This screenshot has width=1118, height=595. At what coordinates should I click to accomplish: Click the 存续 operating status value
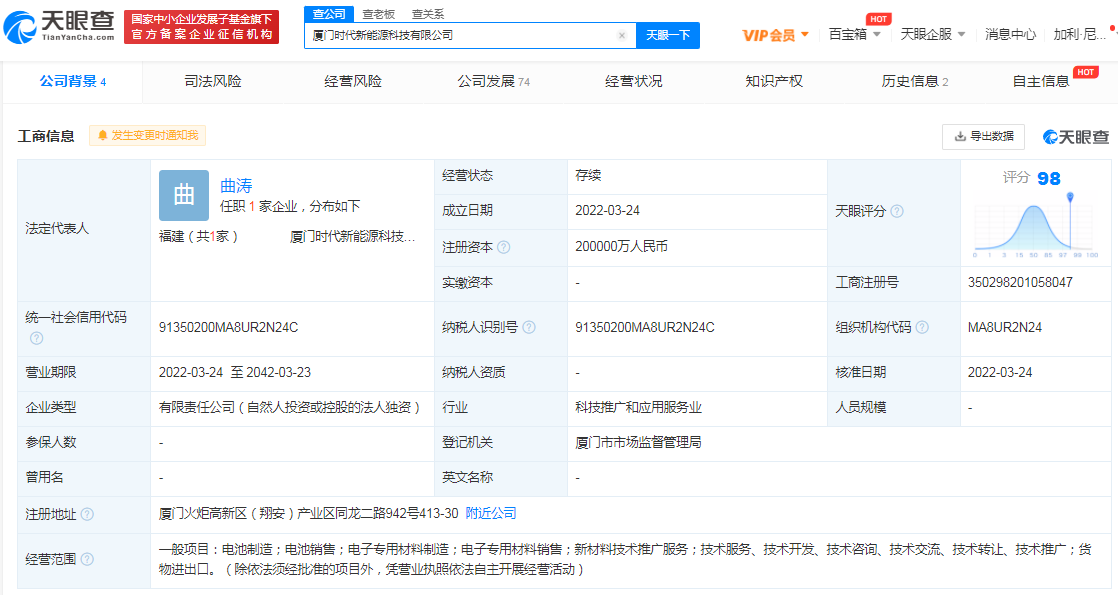point(588,176)
